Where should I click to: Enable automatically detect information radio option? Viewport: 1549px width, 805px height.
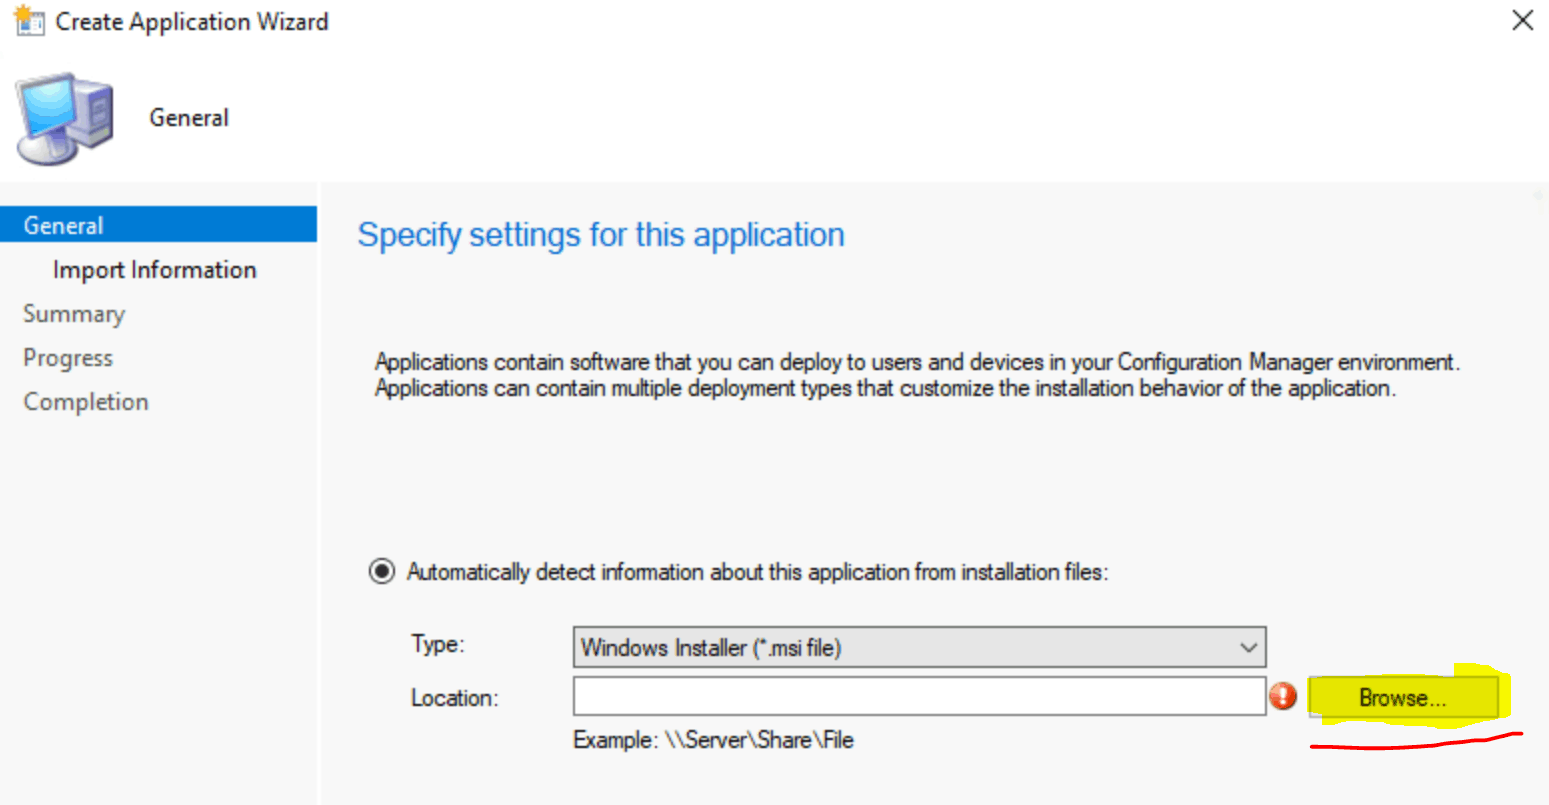click(x=382, y=572)
